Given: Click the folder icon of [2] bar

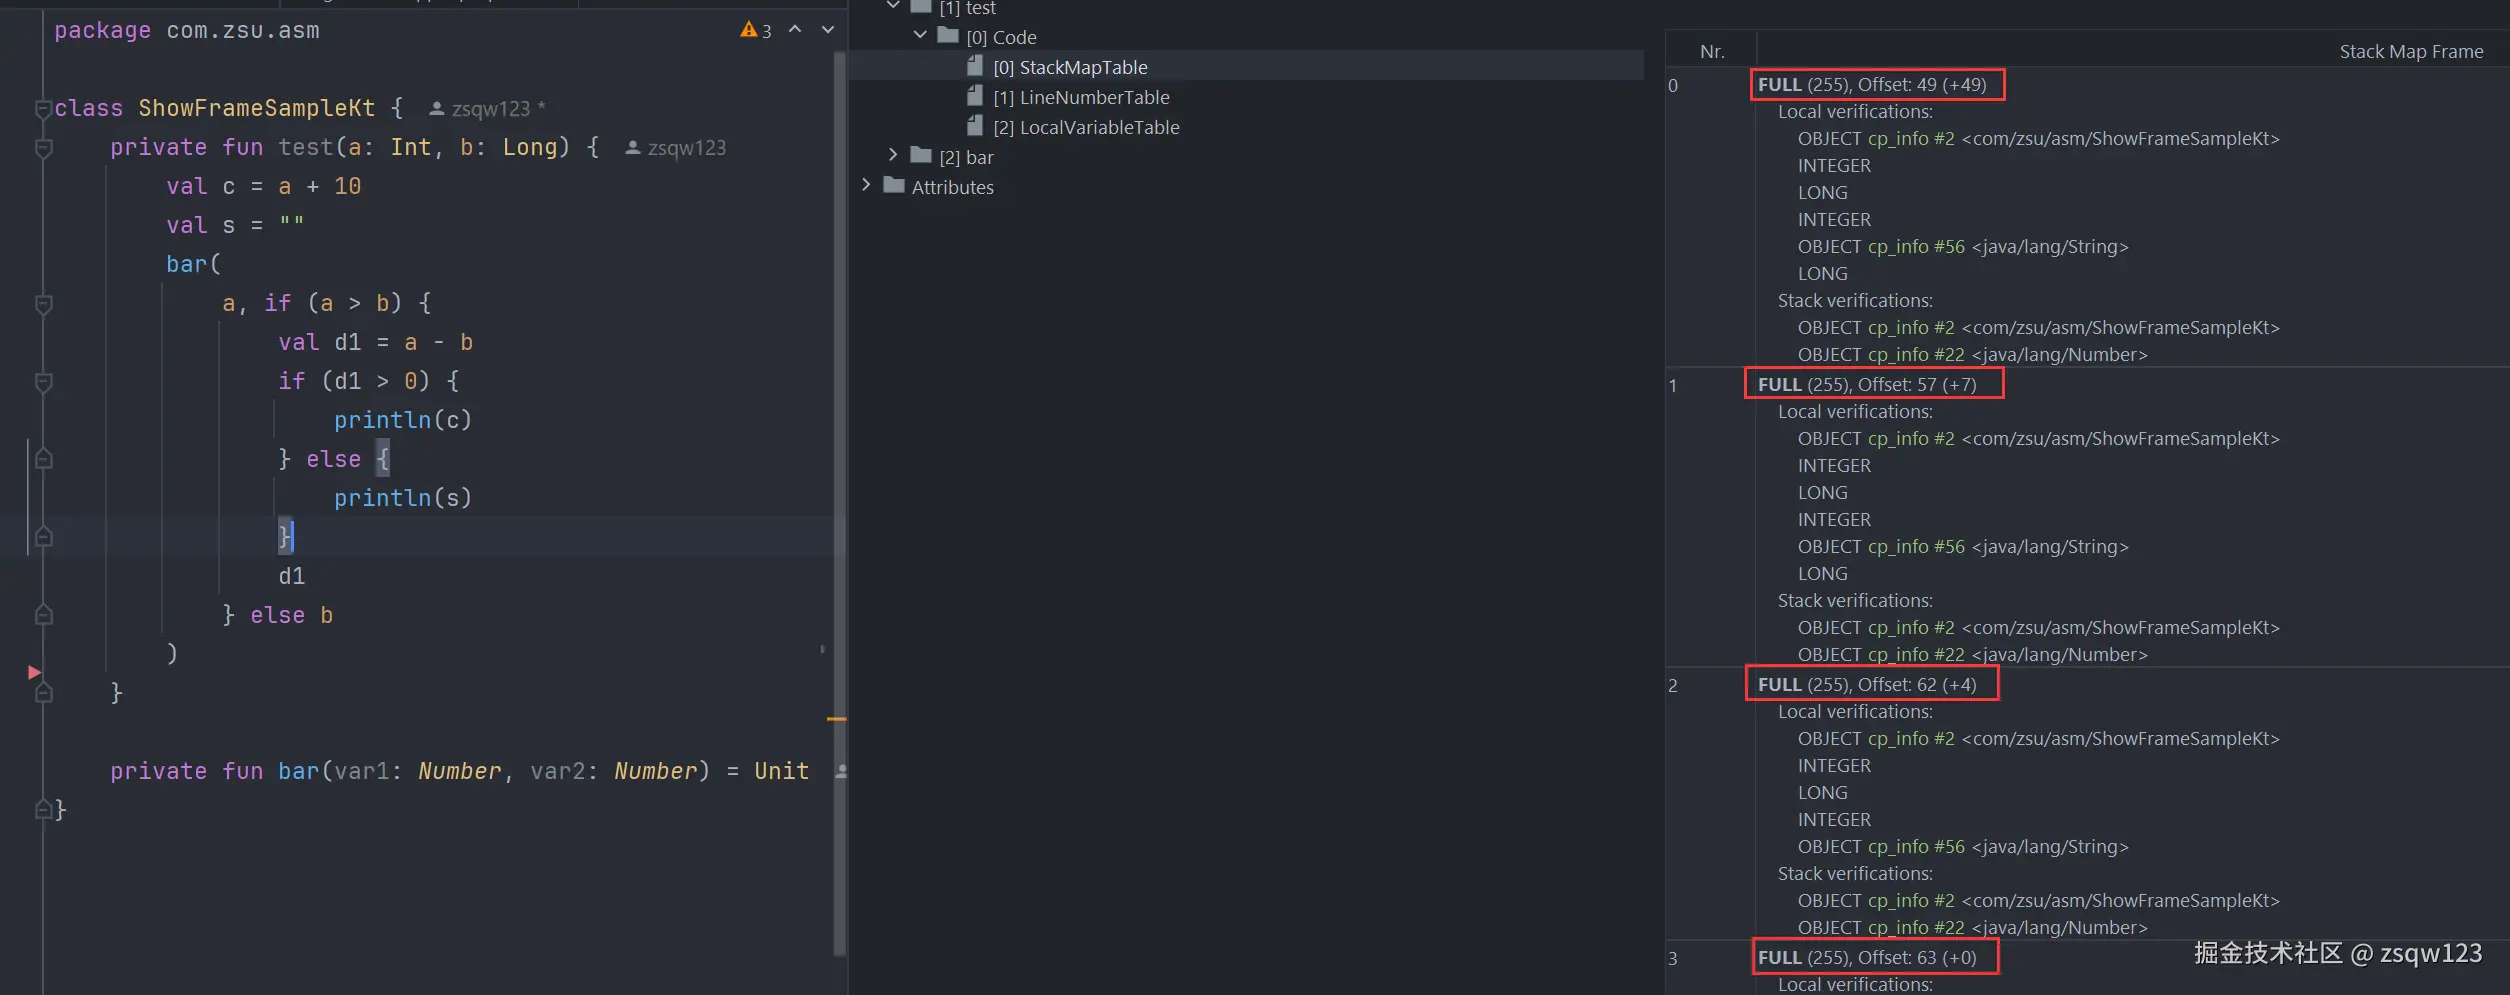Looking at the screenshot, I should tap(921, 156).
